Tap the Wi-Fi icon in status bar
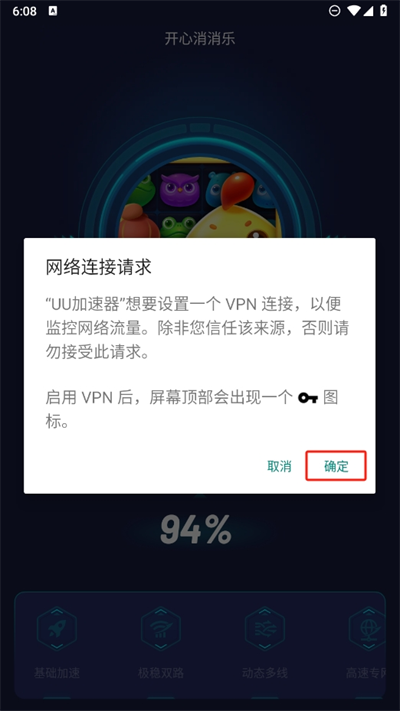Image resolution: width=400 pixels, height=711 pixels. point(354,11)
